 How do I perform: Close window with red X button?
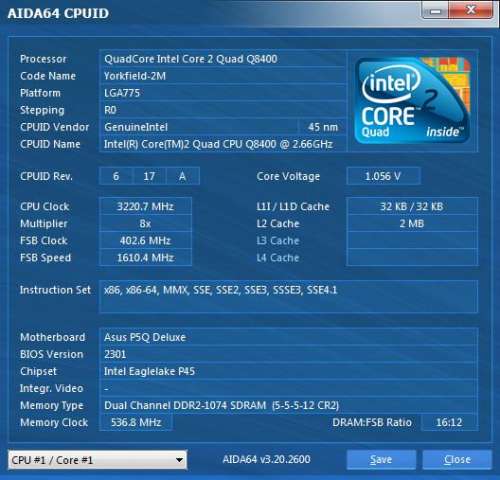click(471, 10)
